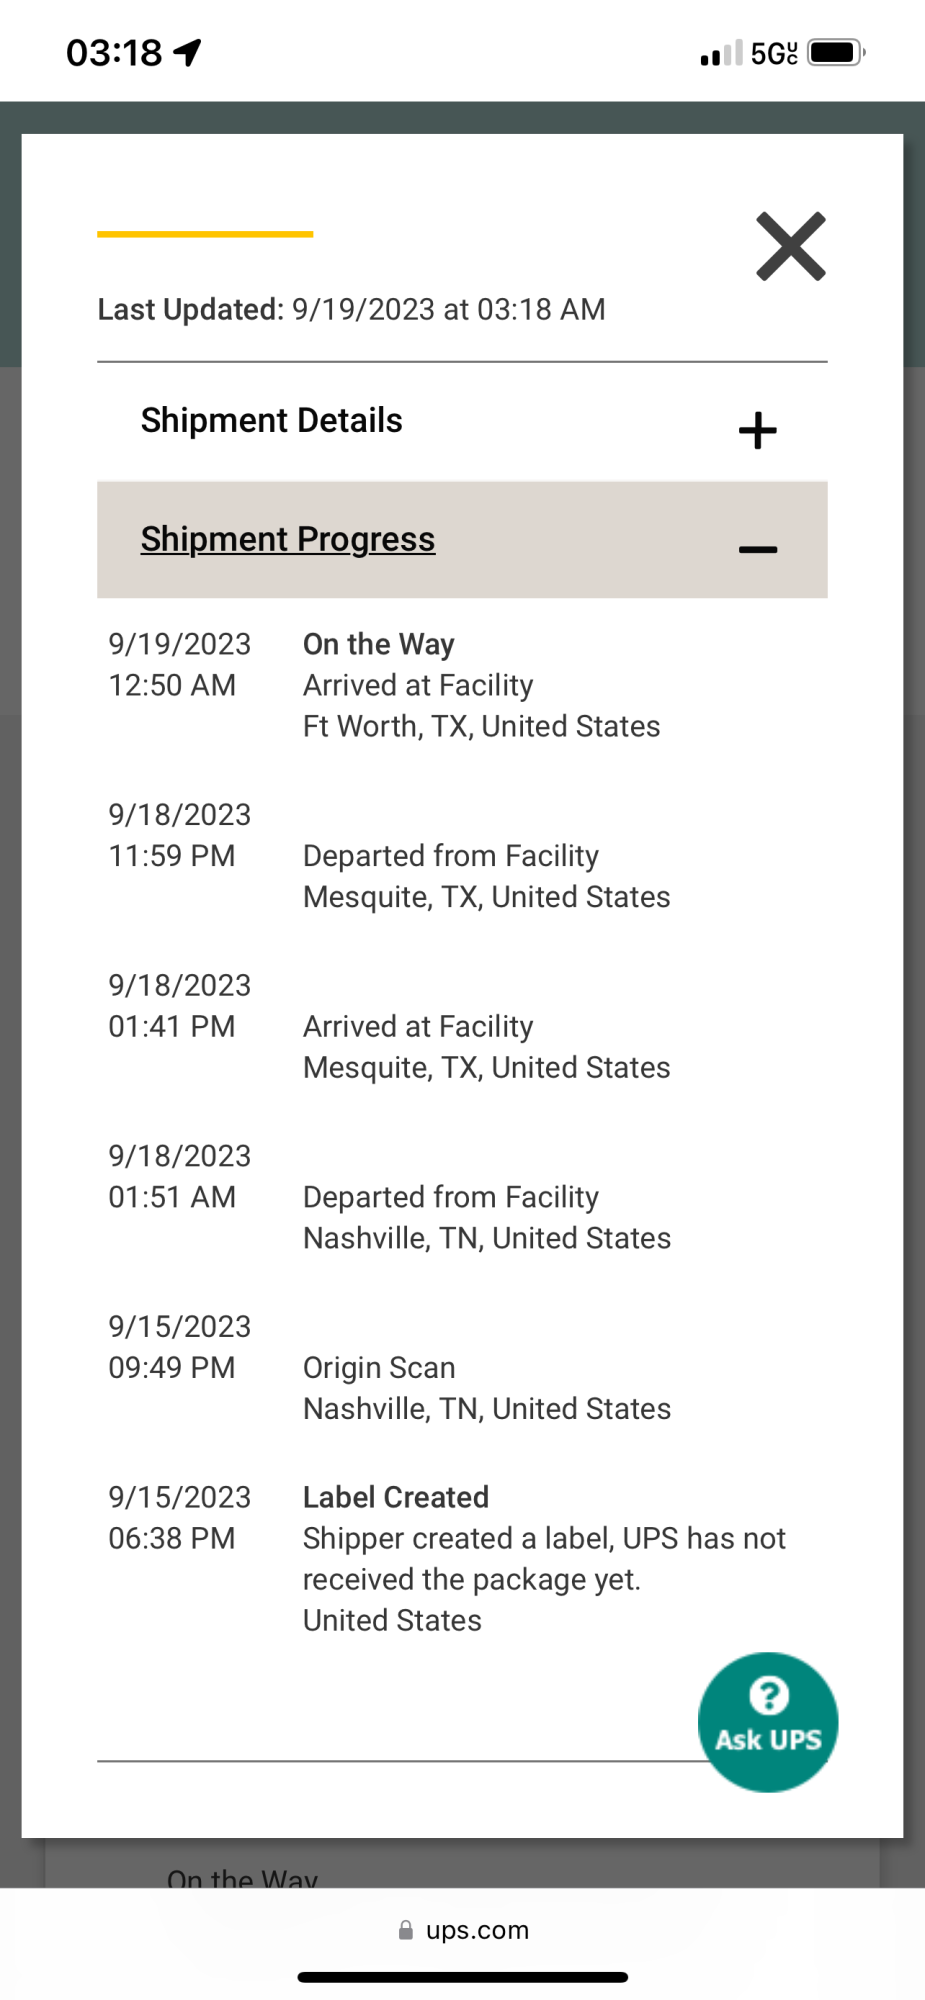Select the Shipment Details section header
Image resolution: width=925 pixels, height=2000 pixels.
(462, 421)
